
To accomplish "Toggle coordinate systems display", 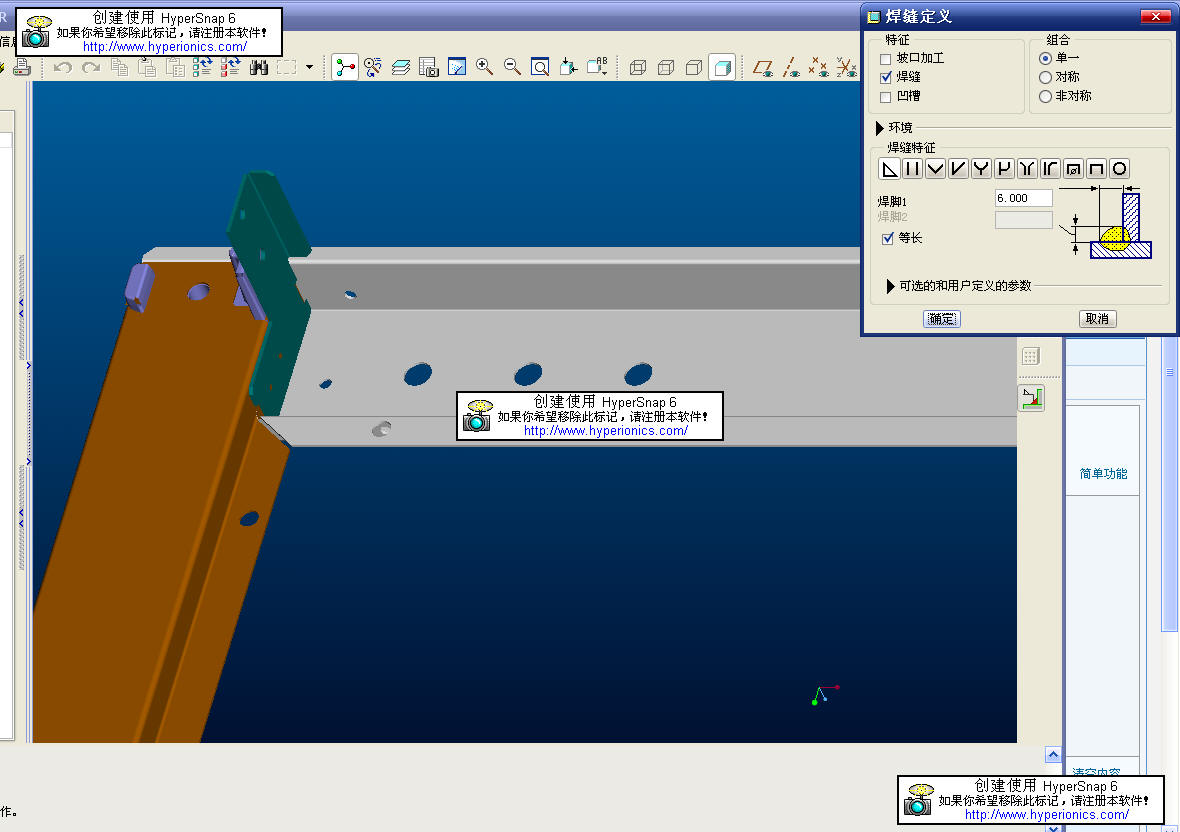I will (x=847, y=68).
